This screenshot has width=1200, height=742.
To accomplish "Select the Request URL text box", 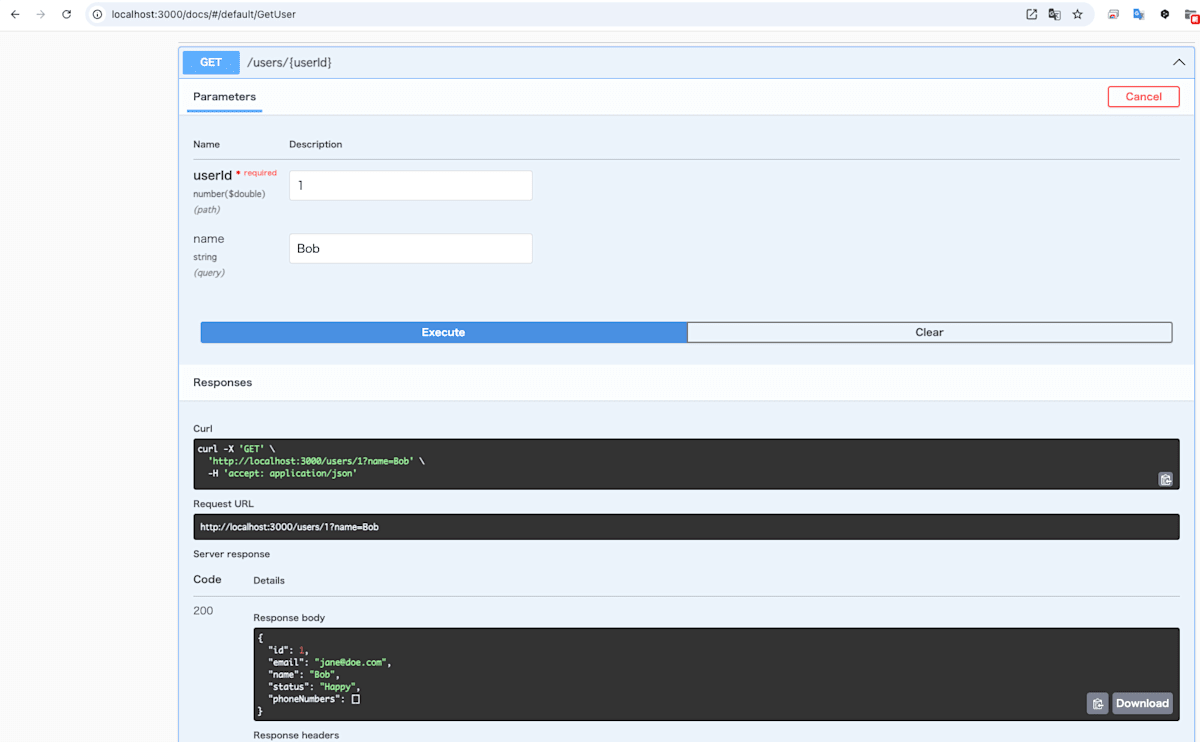I will pyautogui.click(x=686, y=527).
